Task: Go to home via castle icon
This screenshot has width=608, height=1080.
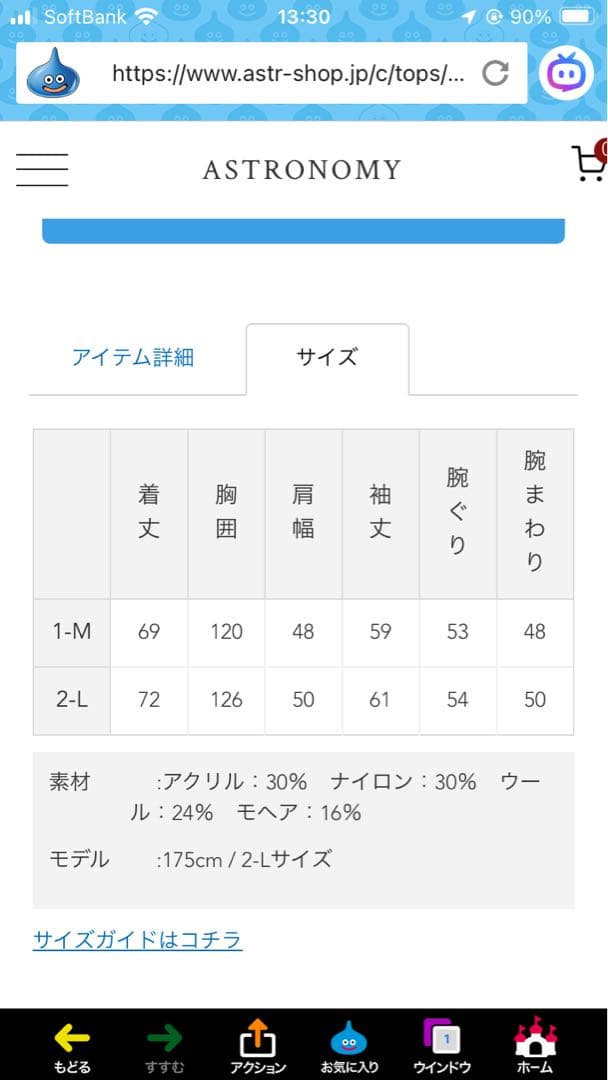Action: tap(535, 1046)
